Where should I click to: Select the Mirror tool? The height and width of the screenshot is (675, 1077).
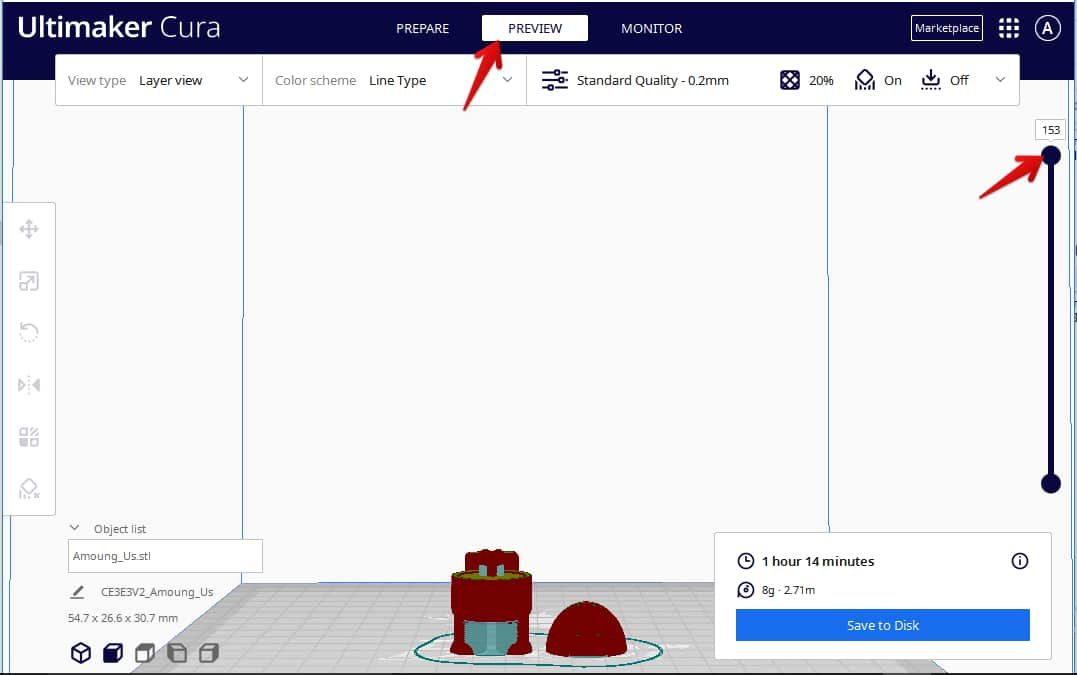coord(30,384)
